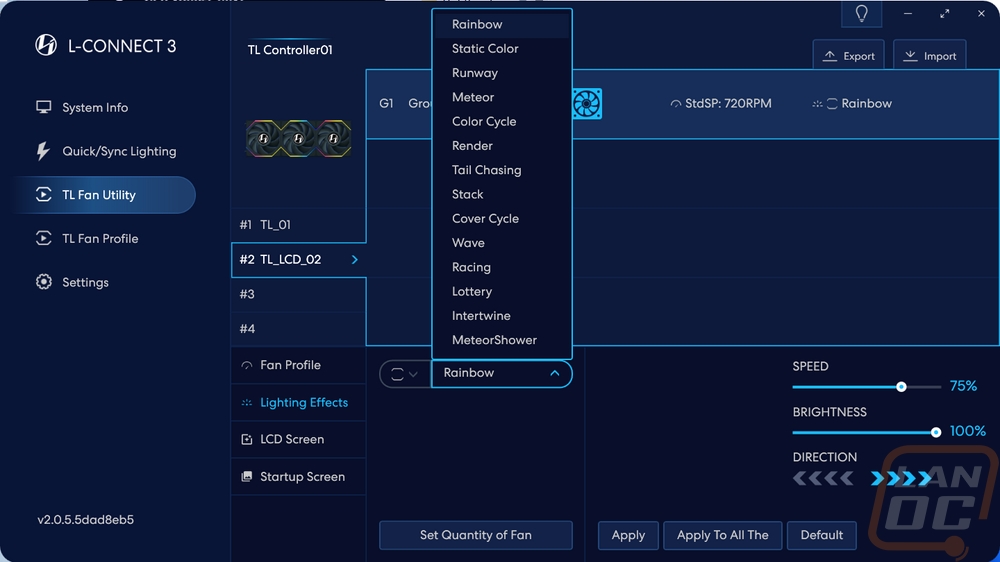1000x562 pixels.
Task: Click the Apply button
Action: point(628,535)
